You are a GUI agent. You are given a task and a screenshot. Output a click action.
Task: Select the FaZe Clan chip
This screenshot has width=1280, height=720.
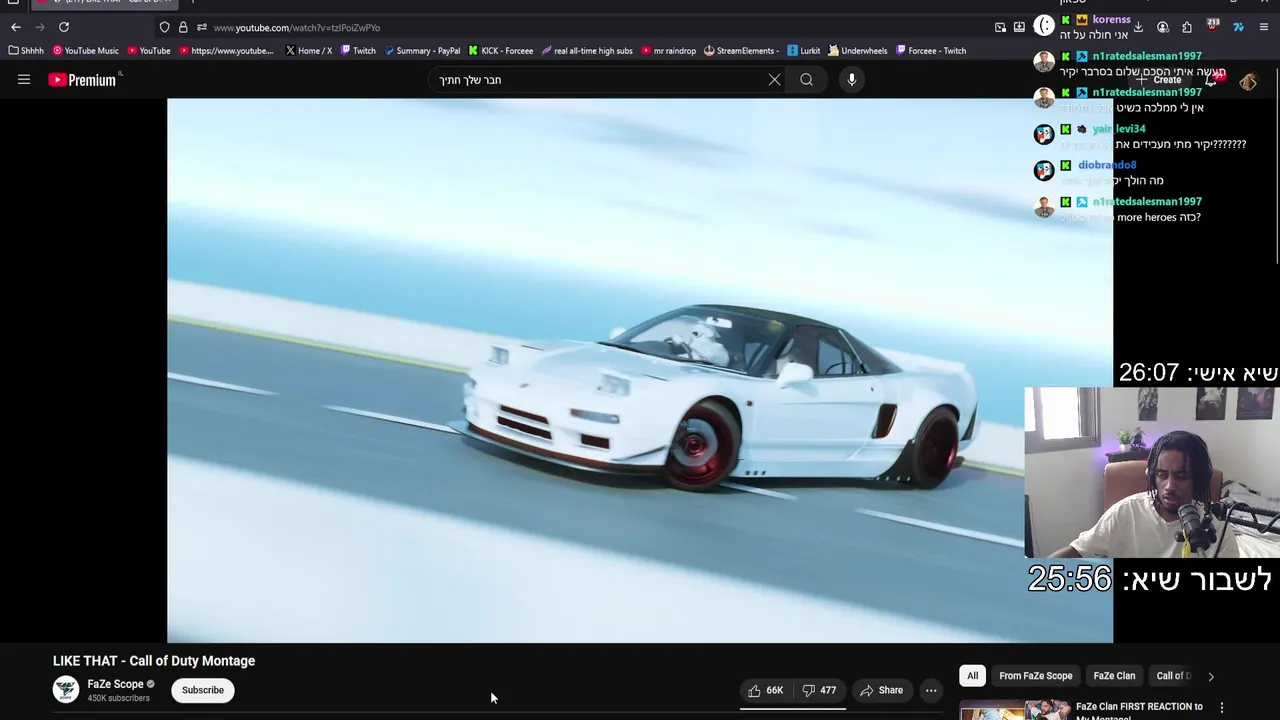[1114, 676]
